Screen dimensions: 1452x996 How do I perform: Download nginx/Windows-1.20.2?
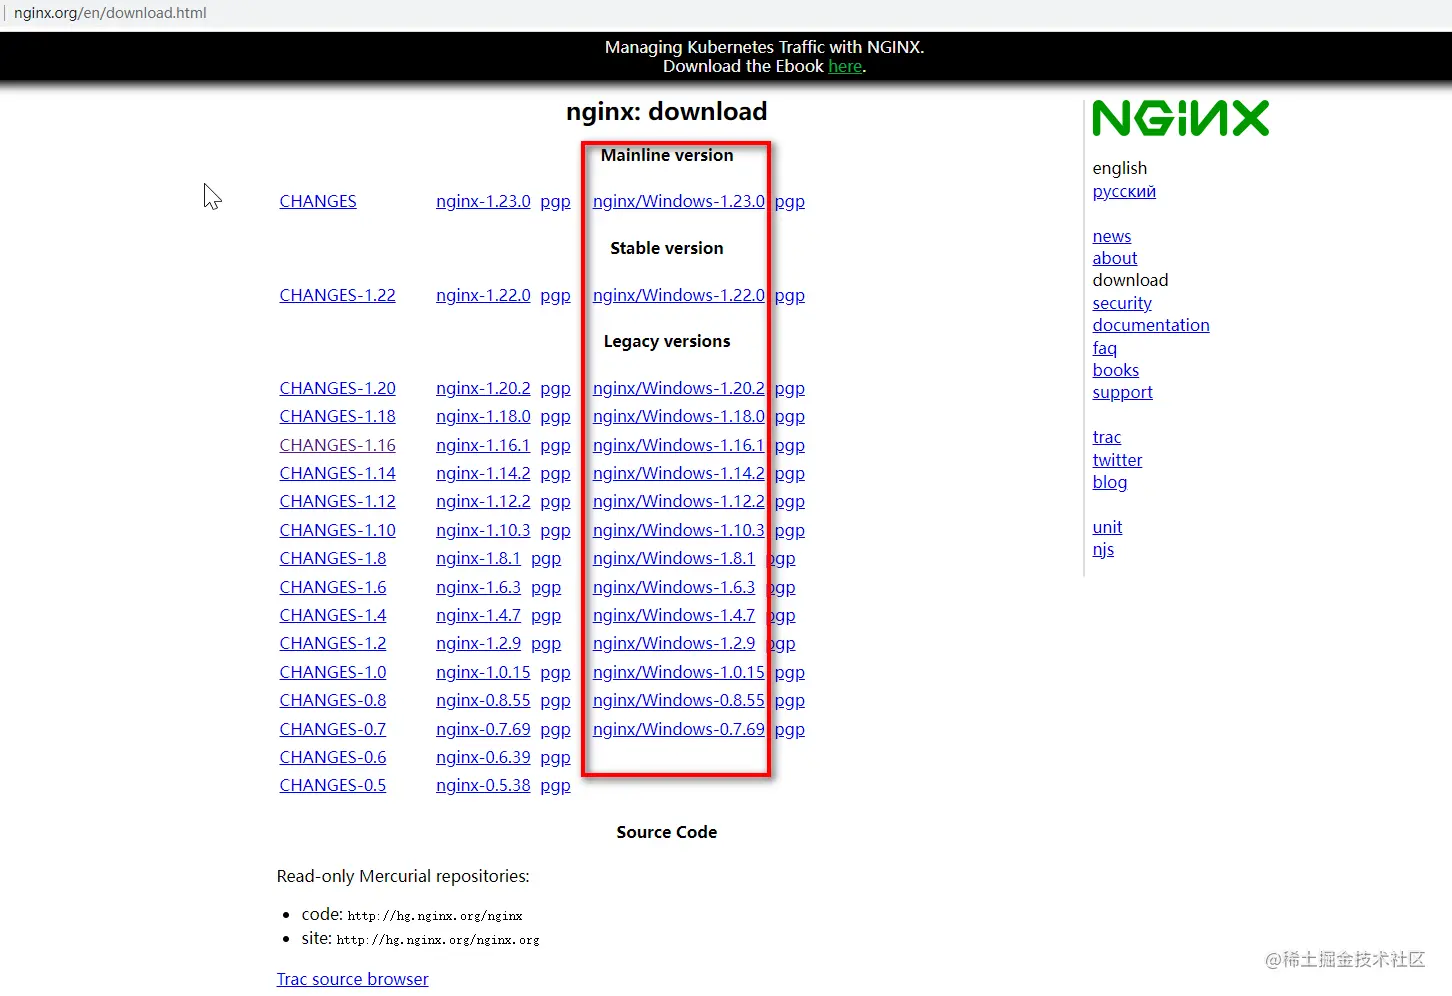coord(679,388)
